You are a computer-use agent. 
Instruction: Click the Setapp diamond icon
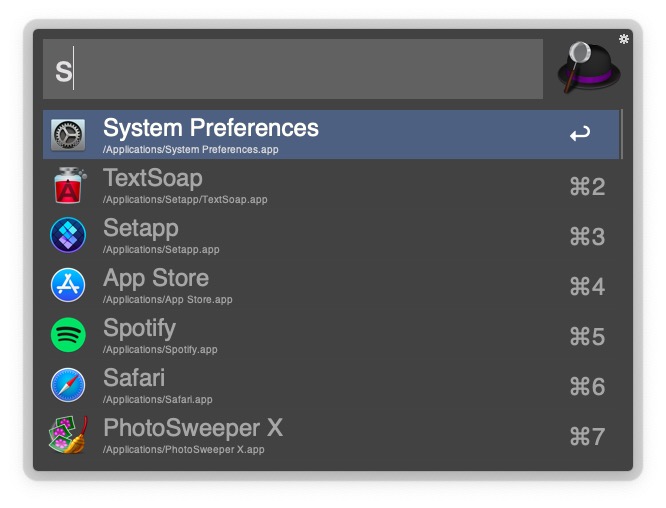pyautogui.click(x=68, y=235)
